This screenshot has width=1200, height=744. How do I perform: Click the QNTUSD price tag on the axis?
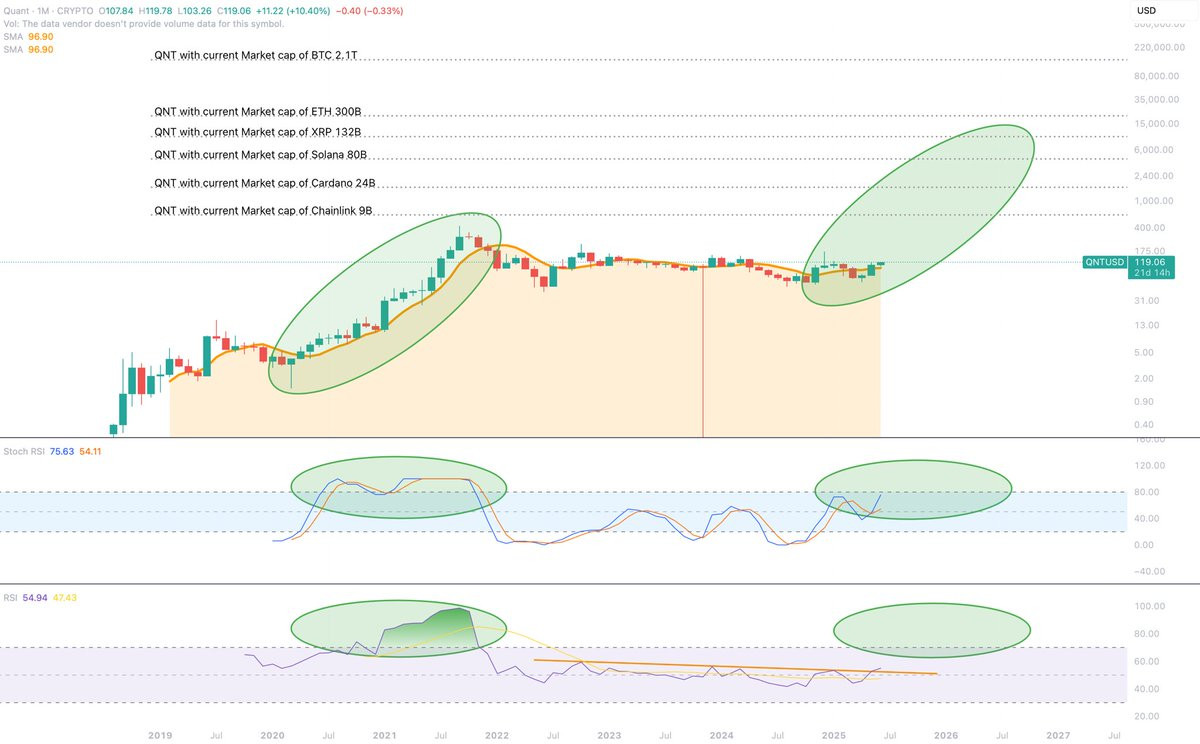pos(1105,261)
